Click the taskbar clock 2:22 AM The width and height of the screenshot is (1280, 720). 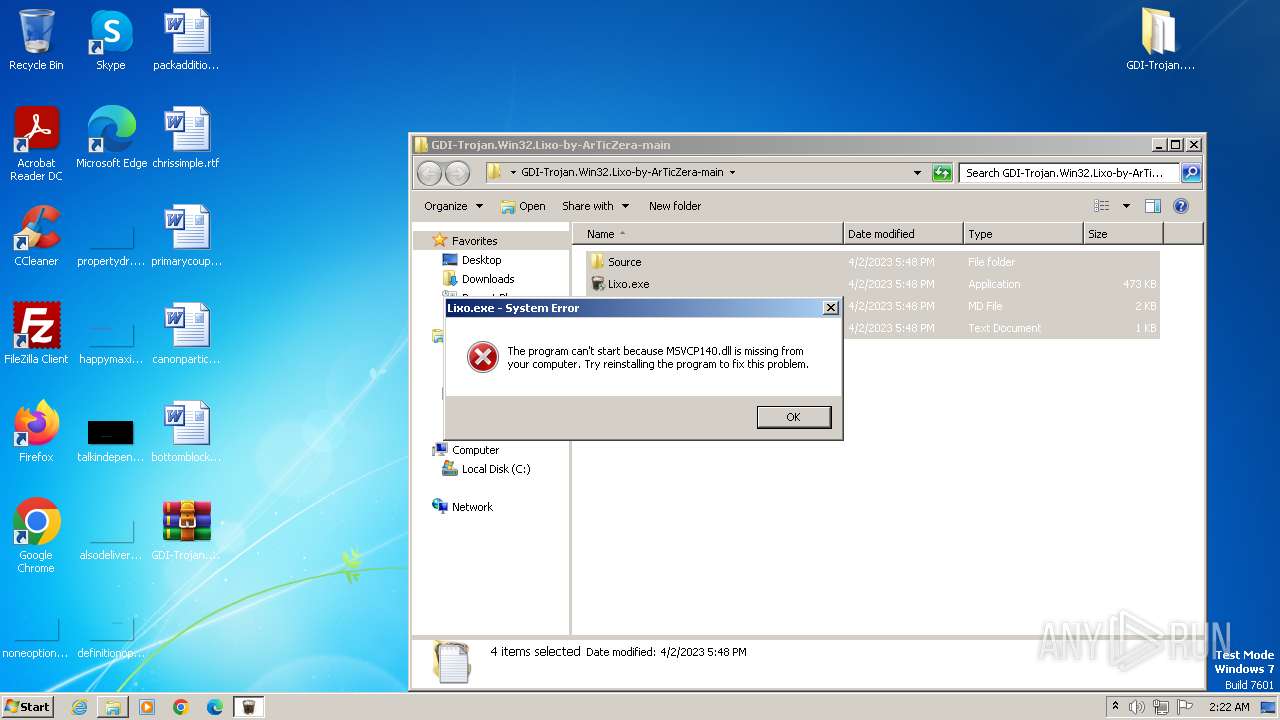1229,707
